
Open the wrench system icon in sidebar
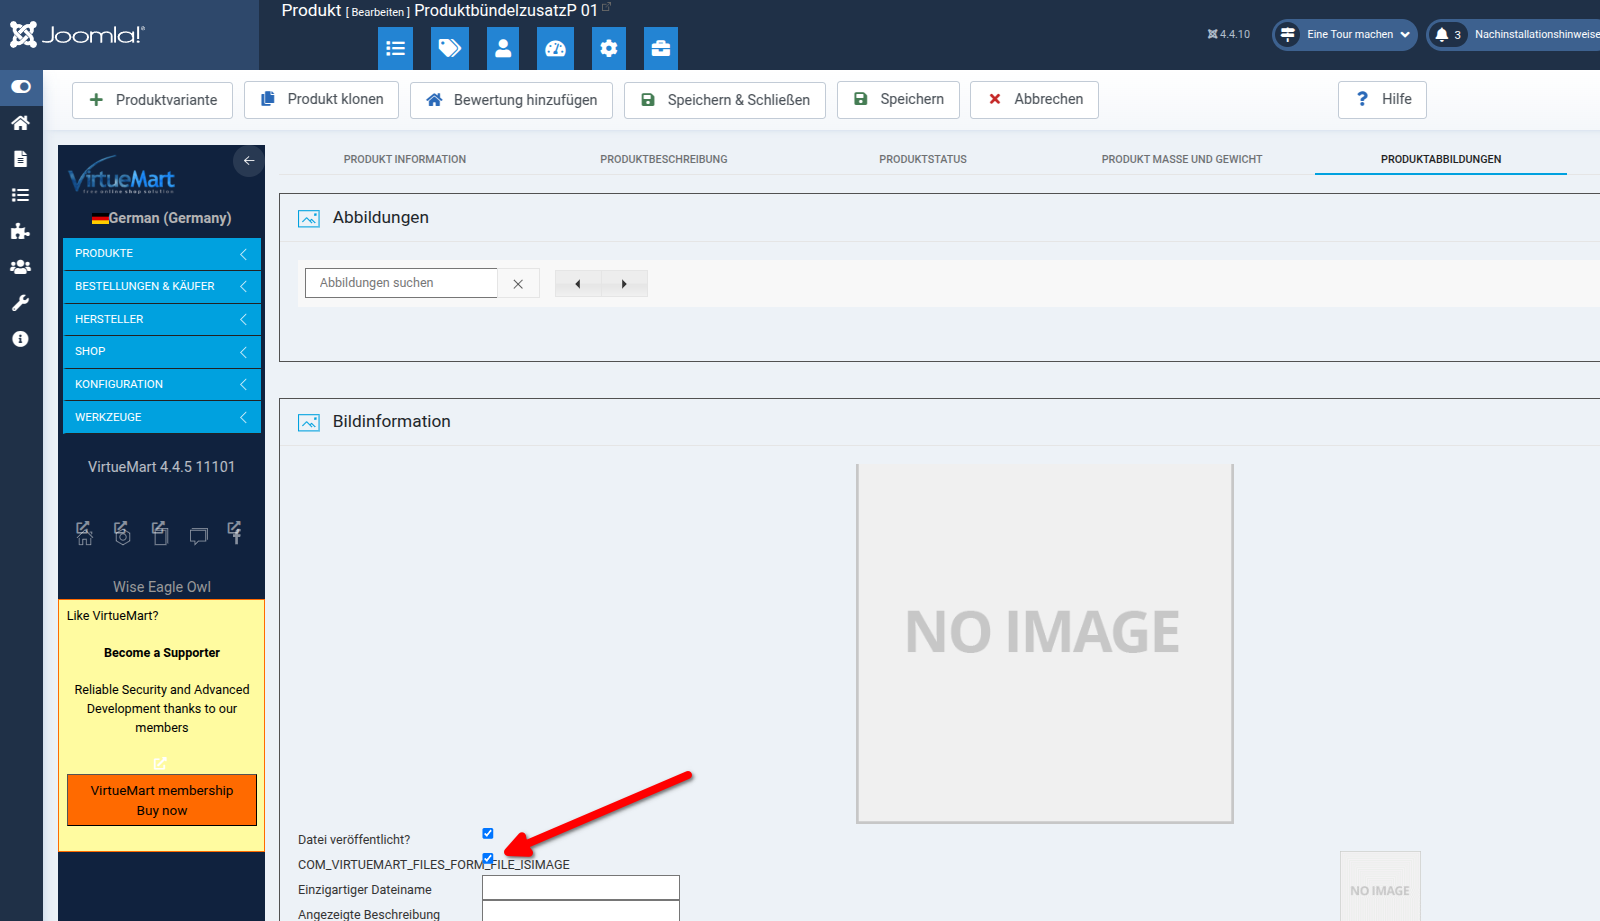tap(20, 303)
